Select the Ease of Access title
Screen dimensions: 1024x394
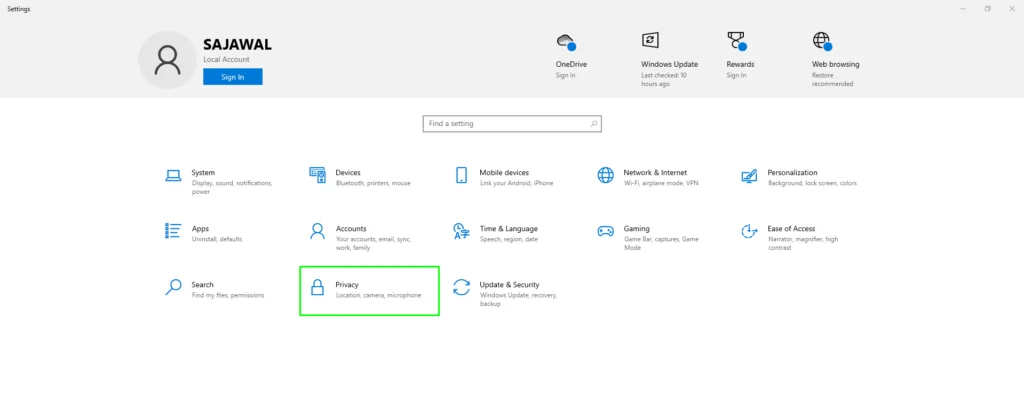(x=791, y=229)
